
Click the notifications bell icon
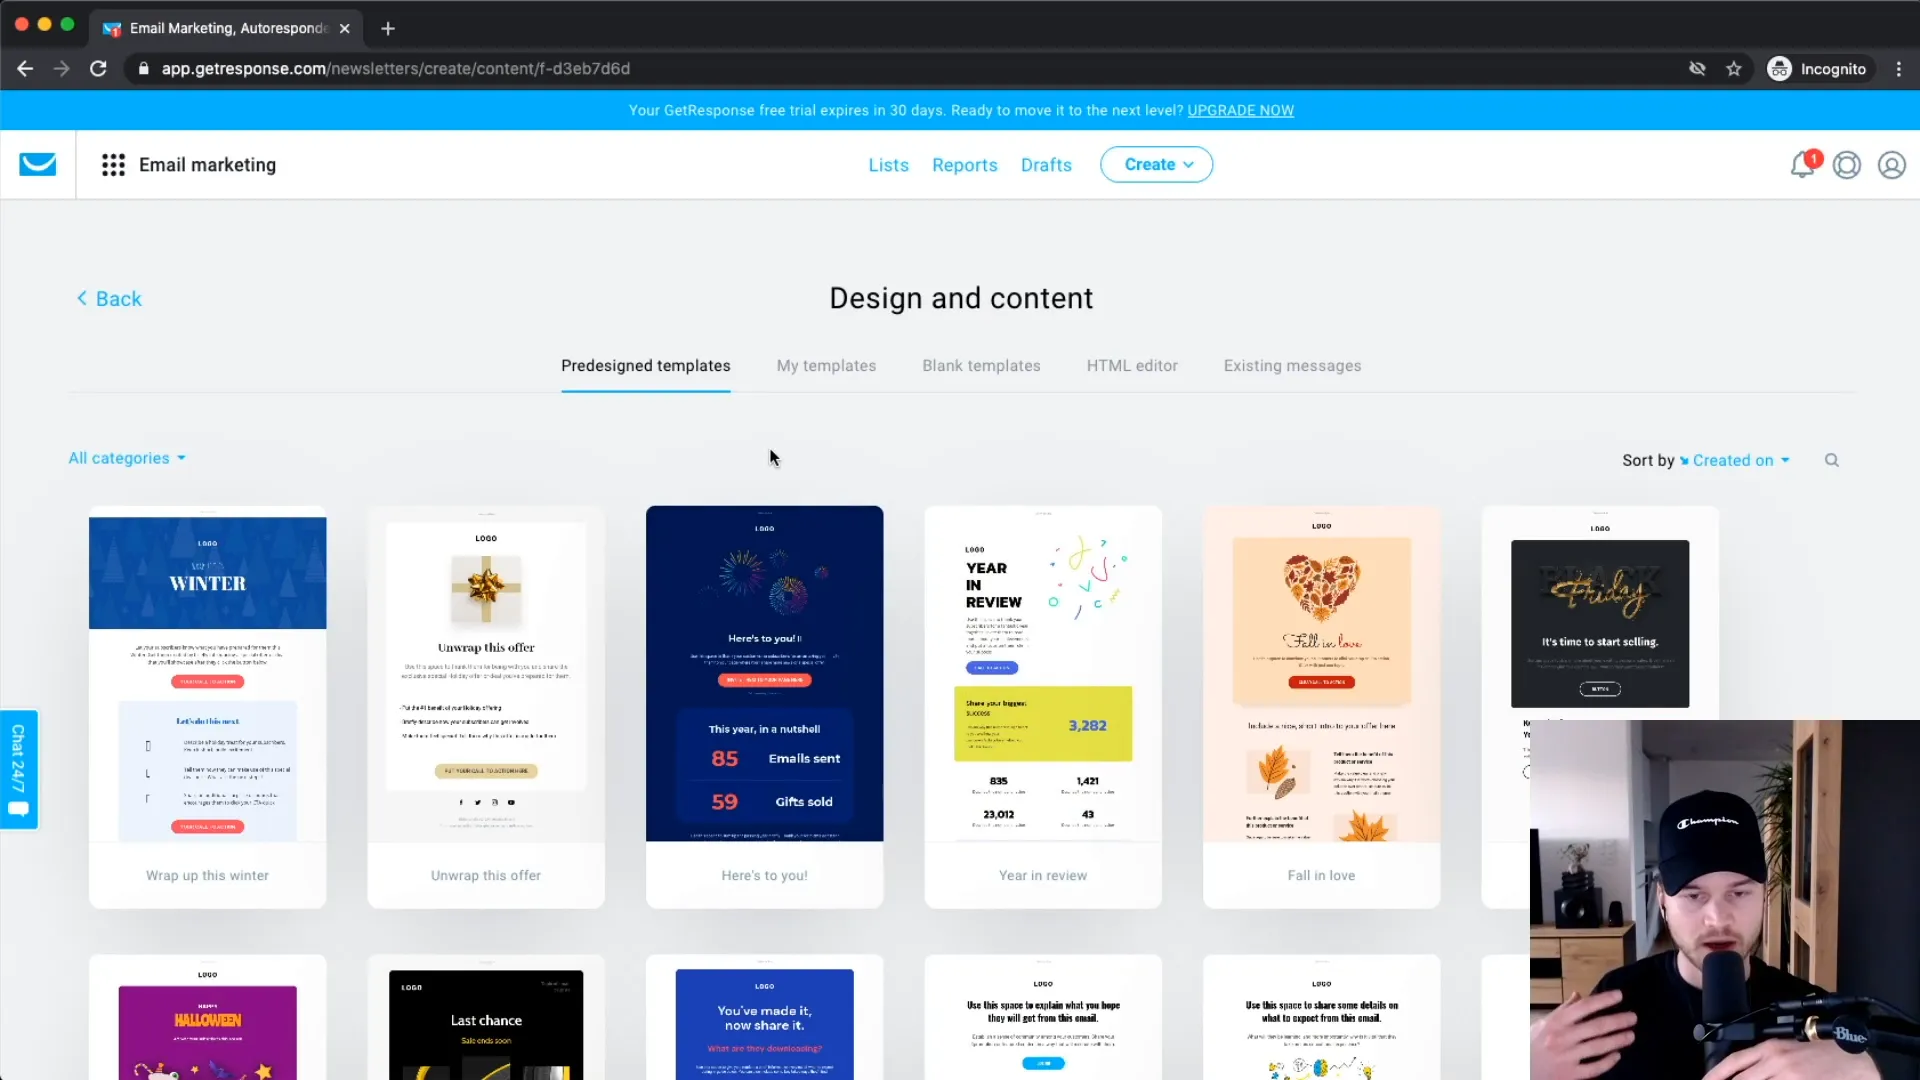1803,164
